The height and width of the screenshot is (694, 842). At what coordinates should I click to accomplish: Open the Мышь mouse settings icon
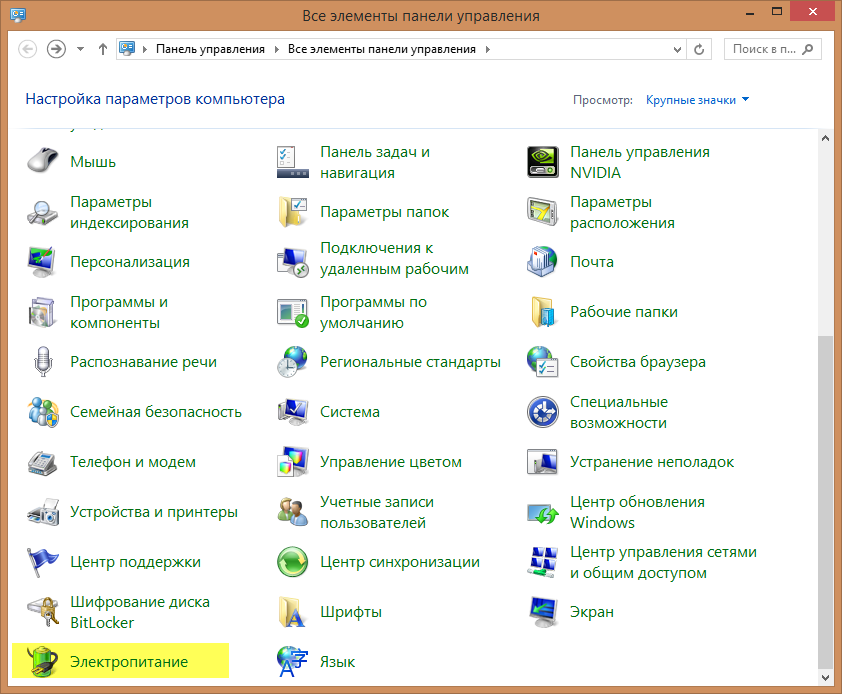pos(43,162)
